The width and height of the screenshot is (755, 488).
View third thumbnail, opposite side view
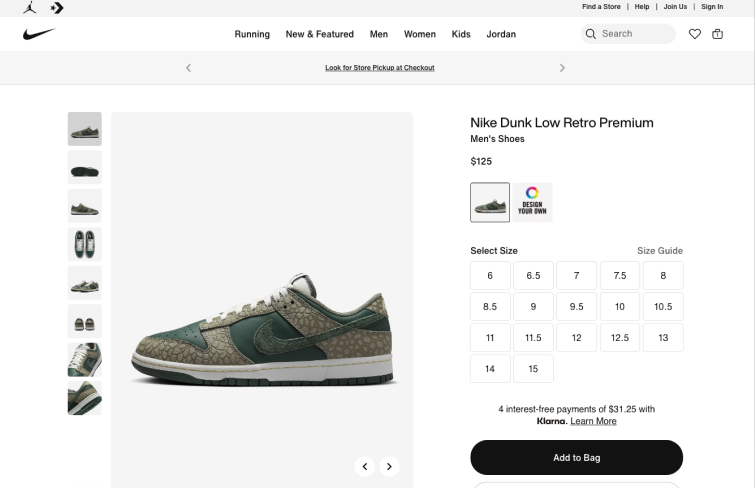click(85, 206)
